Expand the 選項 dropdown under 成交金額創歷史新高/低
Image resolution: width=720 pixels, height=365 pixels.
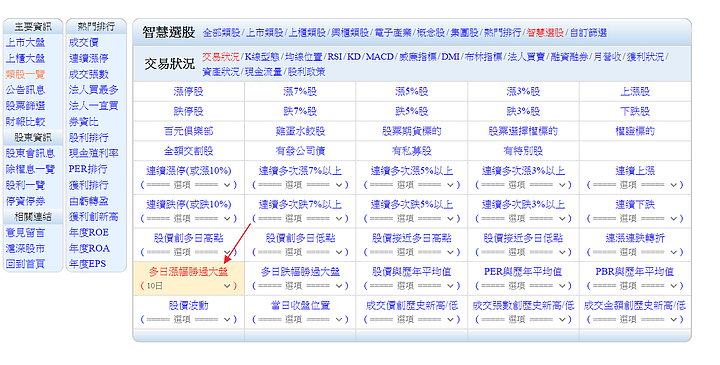point(635,320)
